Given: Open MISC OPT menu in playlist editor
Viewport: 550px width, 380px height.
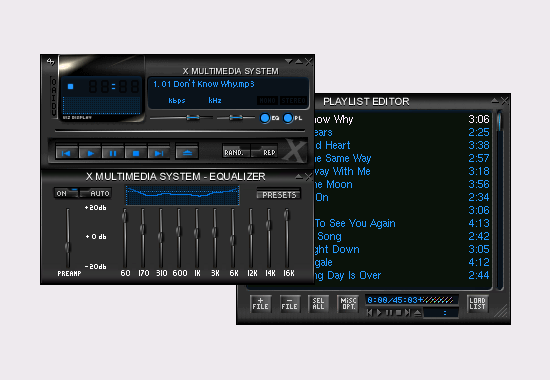Looking at the screenshot, I should pos(348,304).
